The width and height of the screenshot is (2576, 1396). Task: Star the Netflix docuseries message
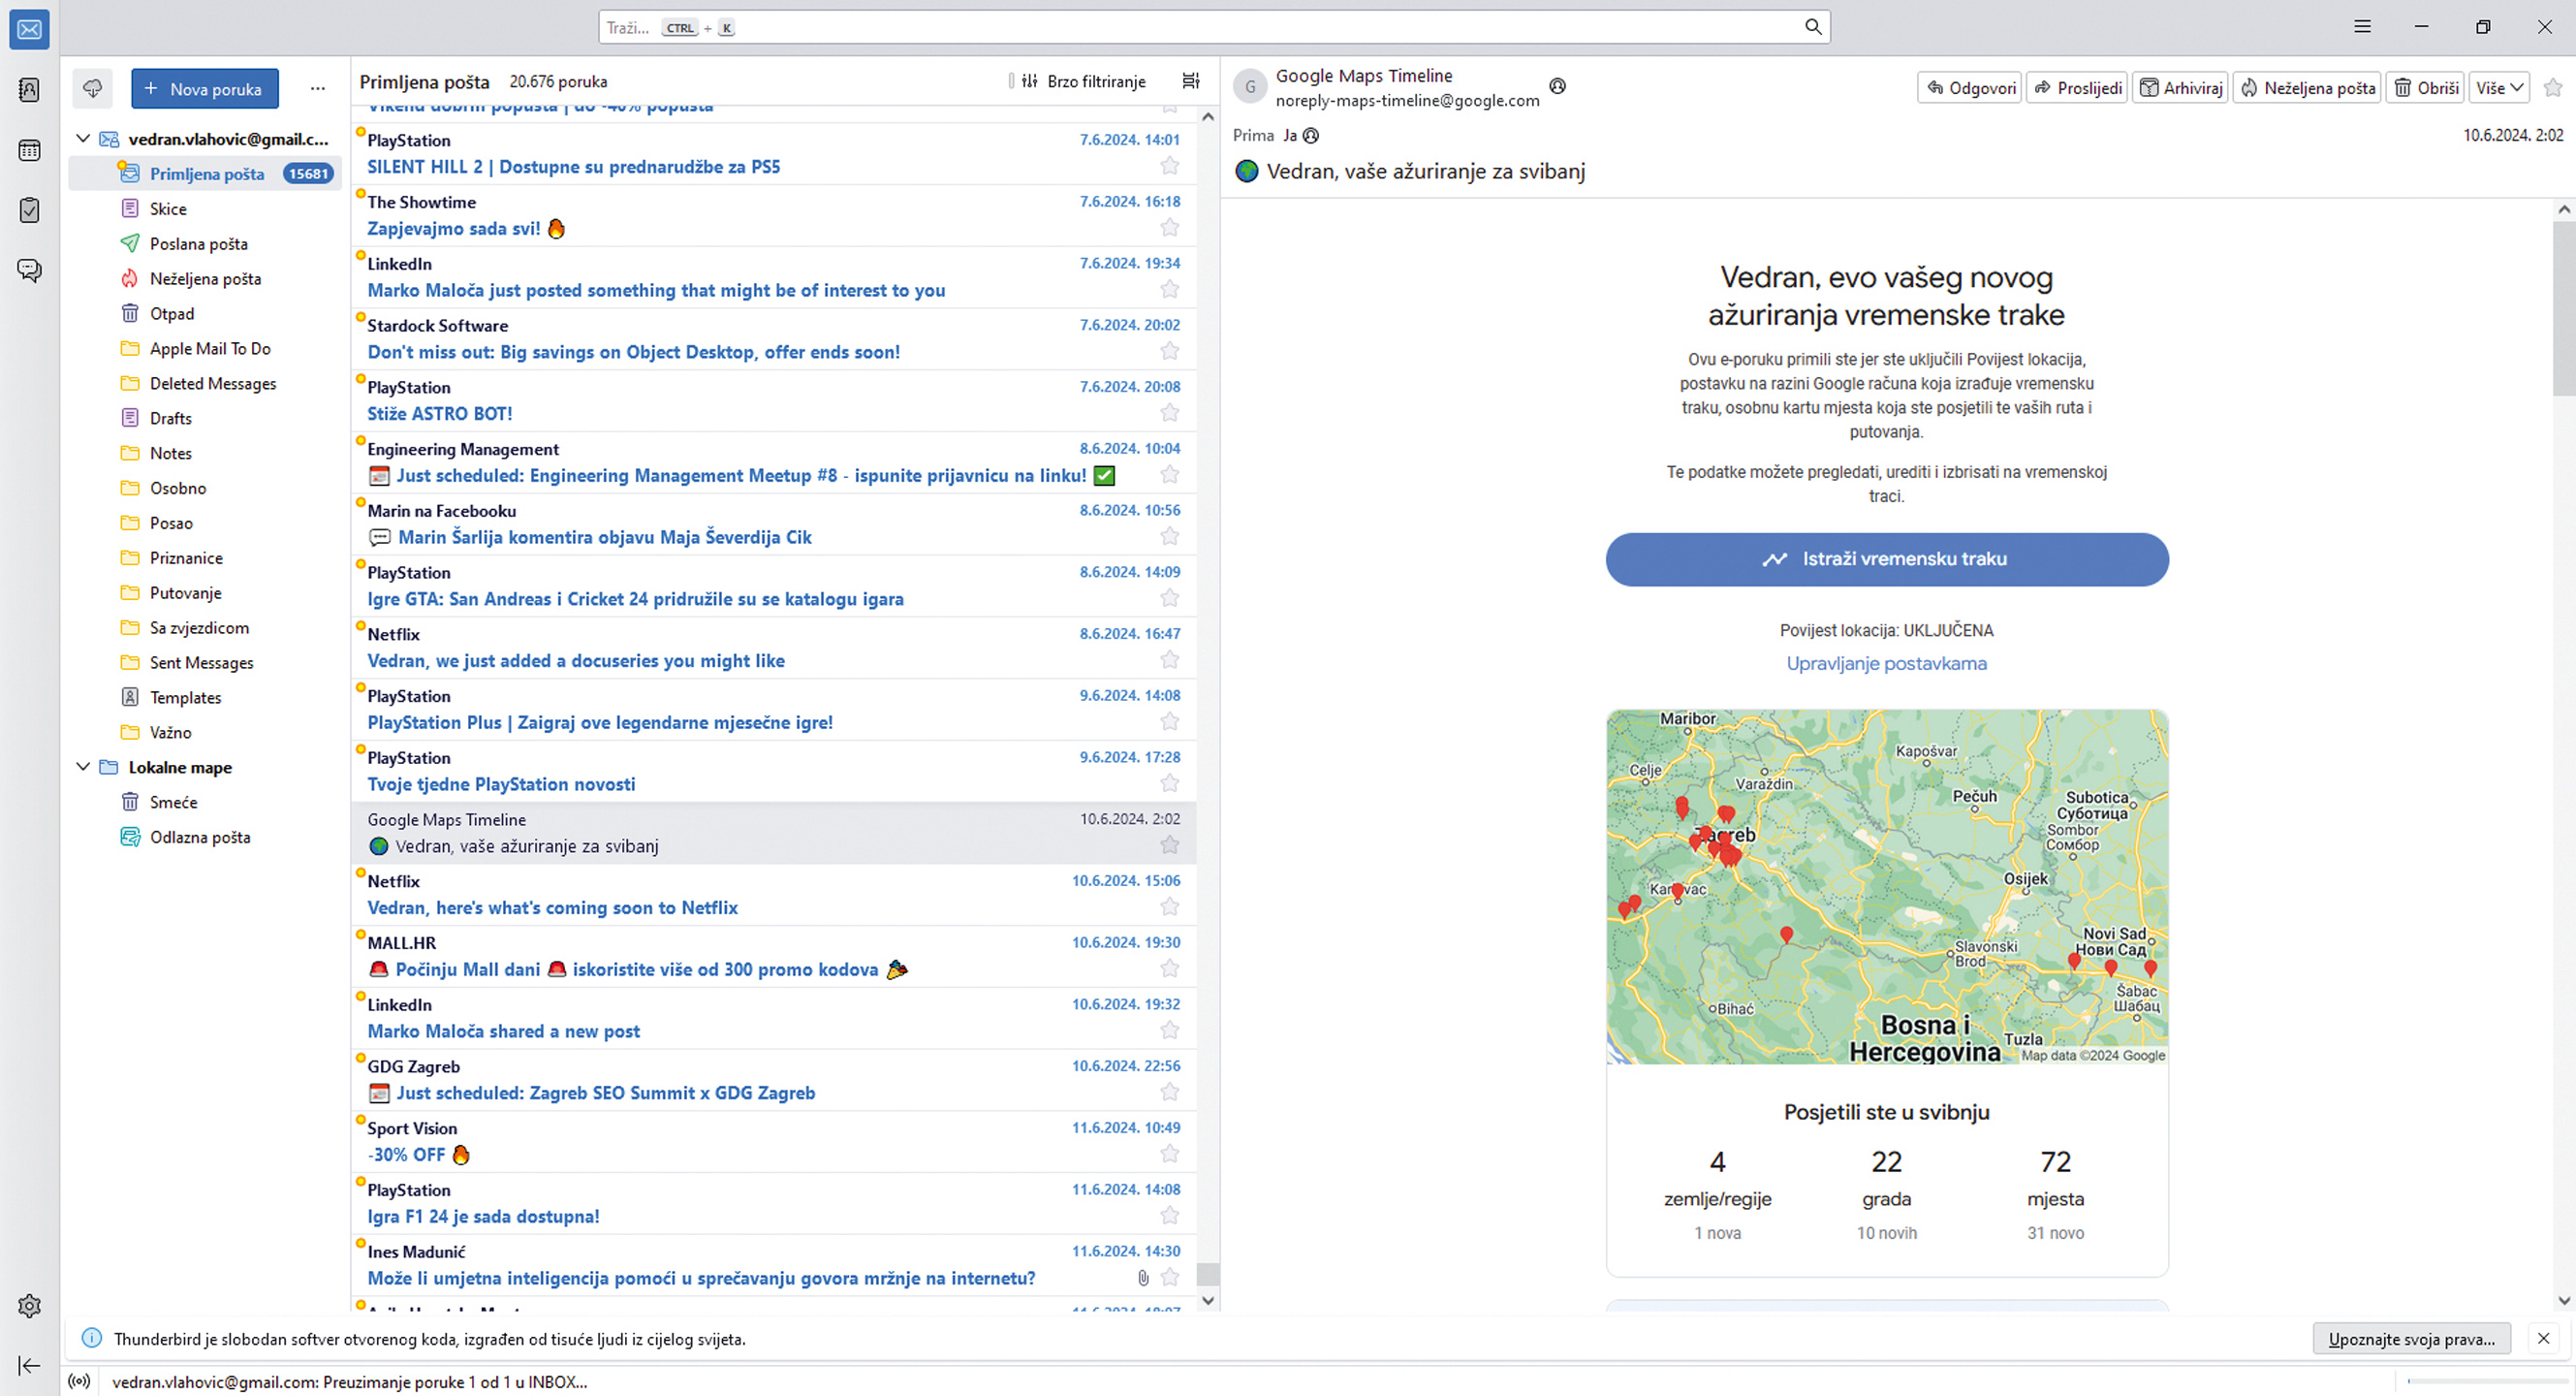coord(1169,660)
